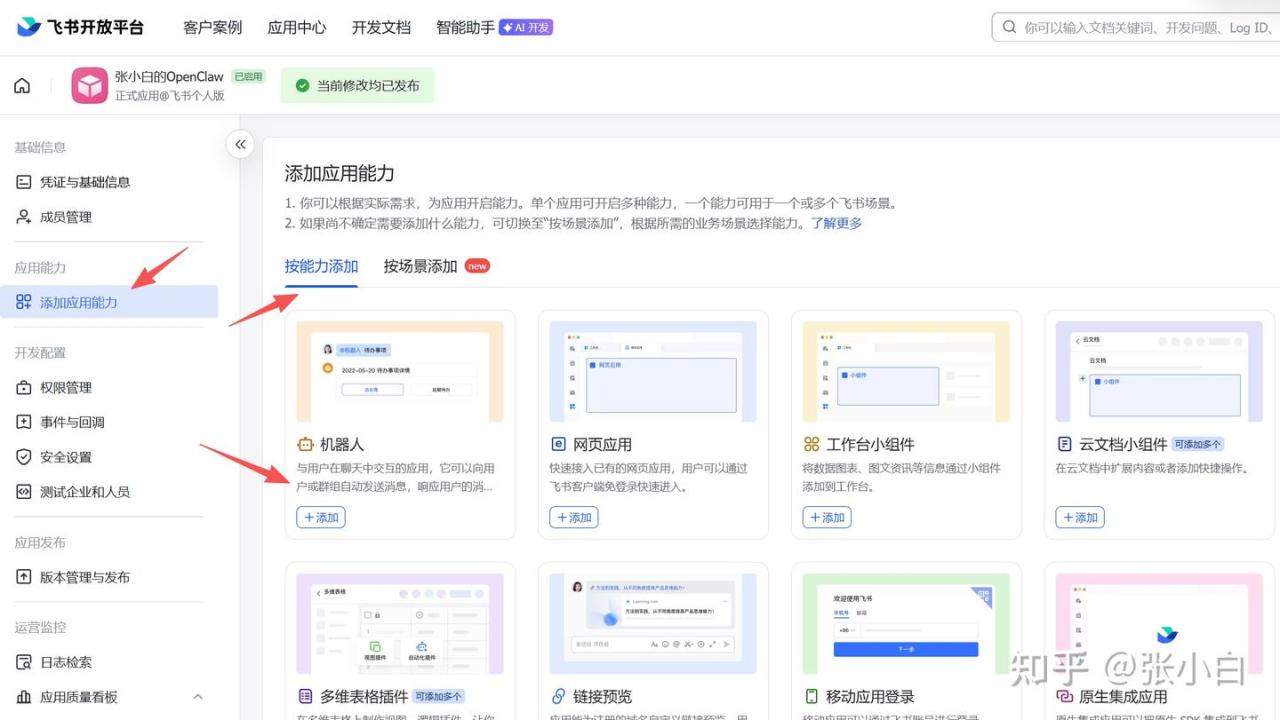Viewport: 1280px width, 720px height.
Task: Click the 了解更多 link
Action: tap(836, 223)
